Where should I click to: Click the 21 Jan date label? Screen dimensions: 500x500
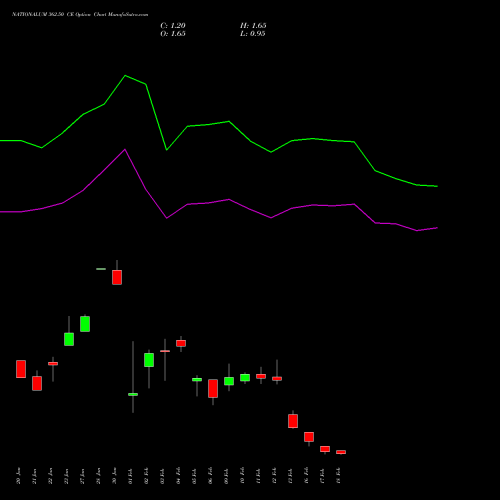(x=34, y=476)
